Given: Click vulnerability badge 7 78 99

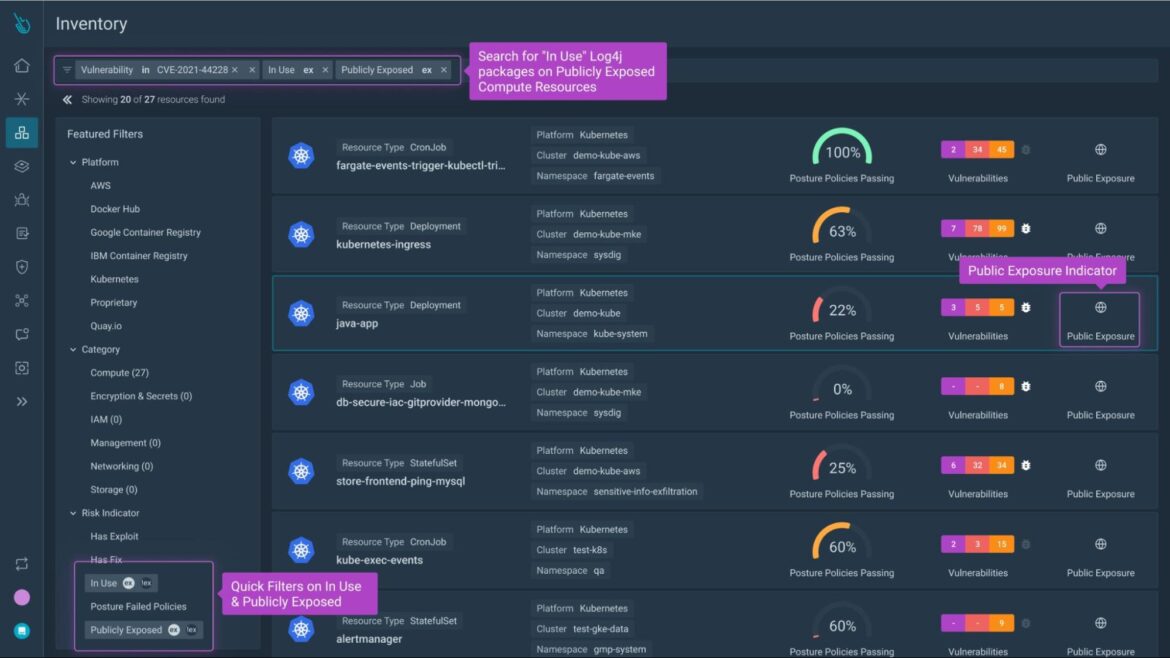Looking at the screenshot, I should coord(977,229).
